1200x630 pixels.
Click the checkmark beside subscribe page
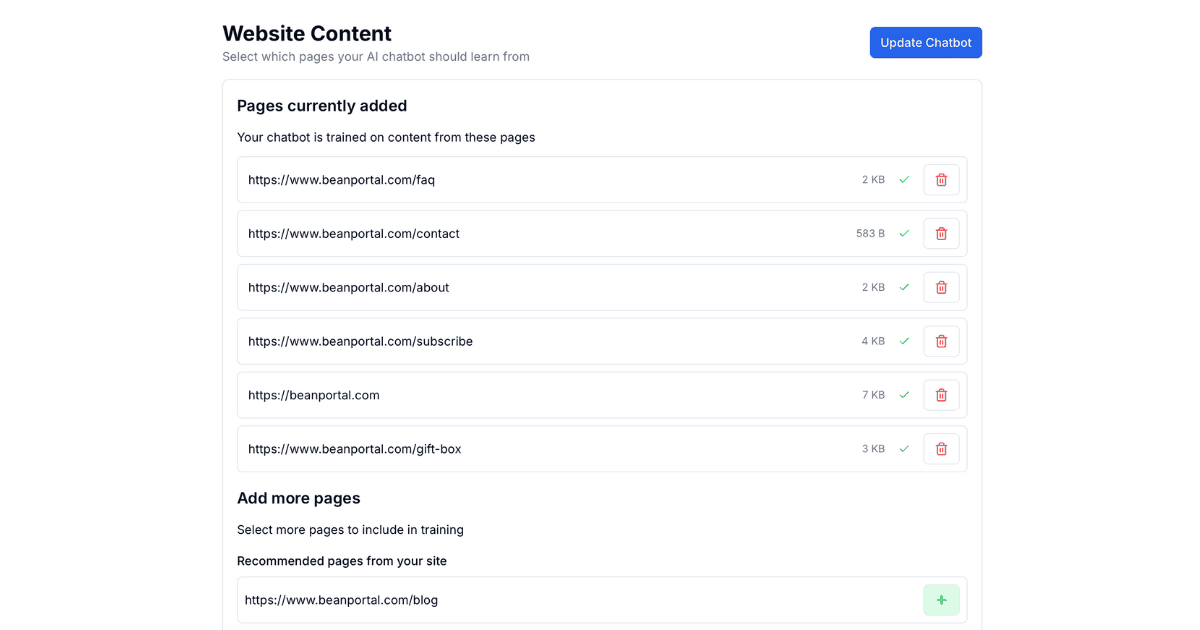pyautogui.click(x=904, y=342)
